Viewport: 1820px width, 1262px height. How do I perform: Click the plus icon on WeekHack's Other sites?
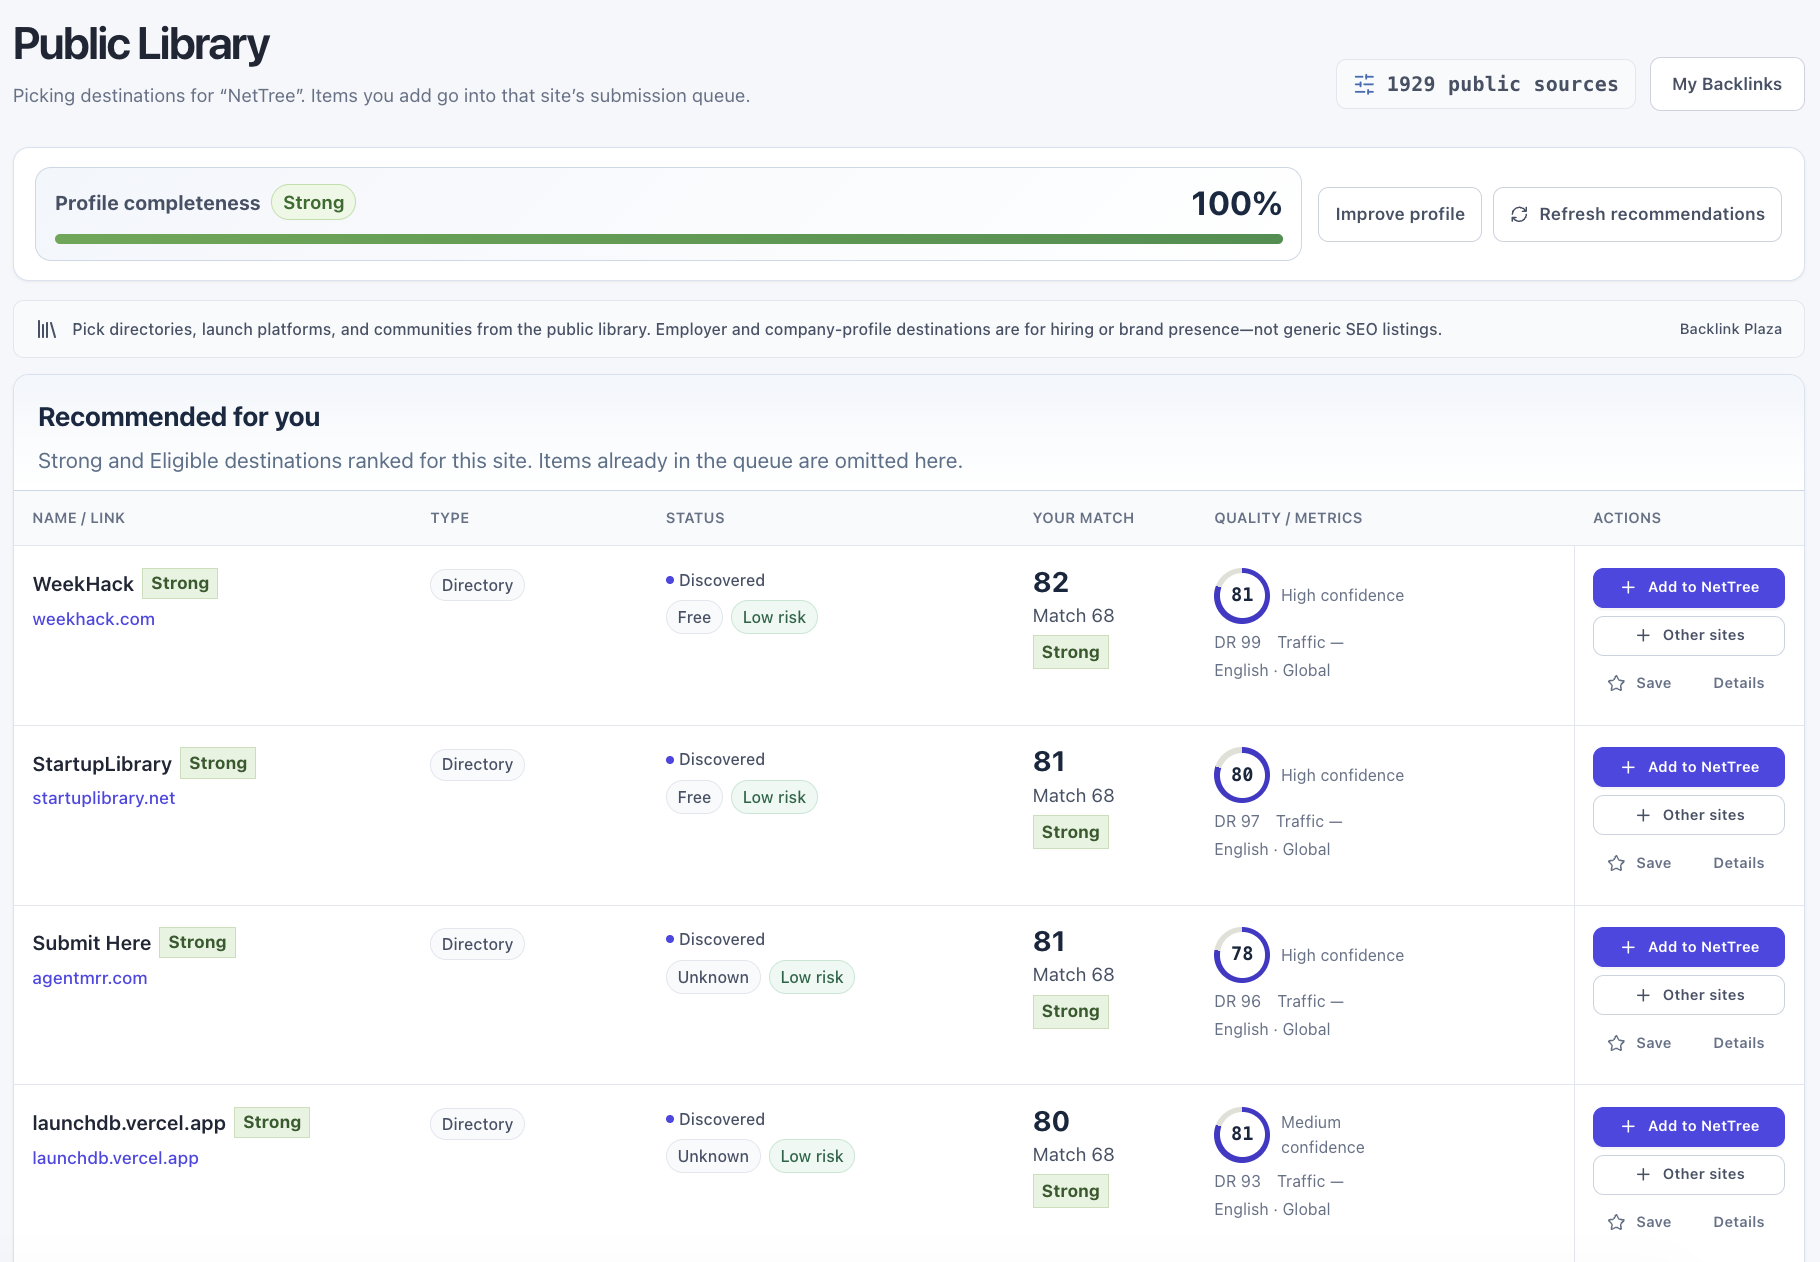pos(1643,635)
